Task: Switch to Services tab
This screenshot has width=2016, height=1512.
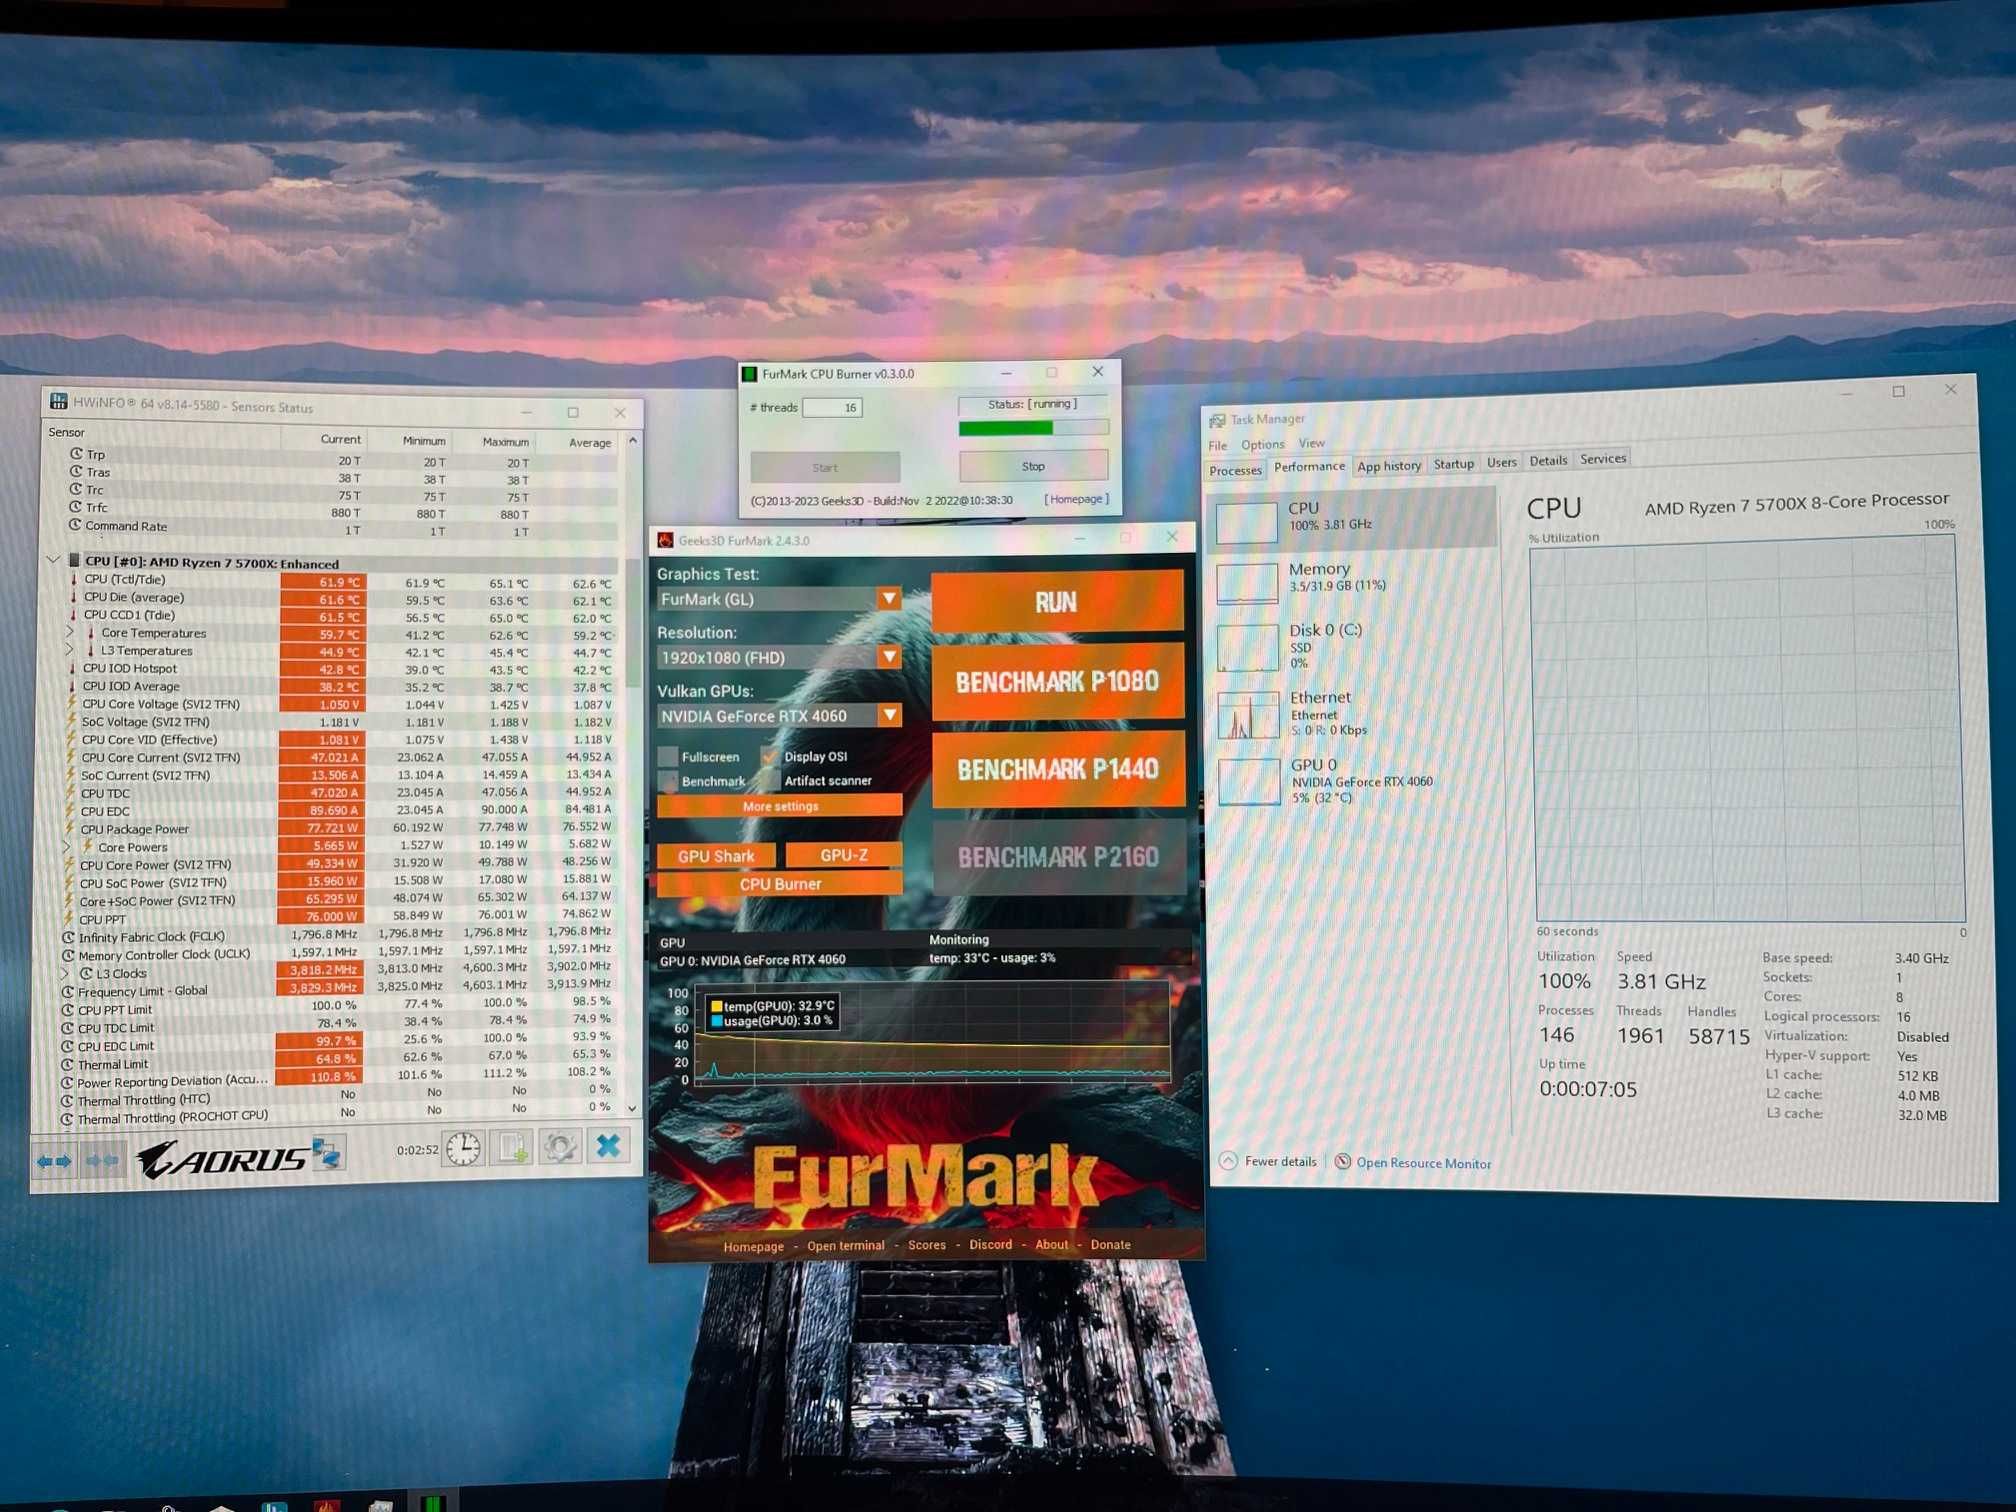Action: [1603, 459]
